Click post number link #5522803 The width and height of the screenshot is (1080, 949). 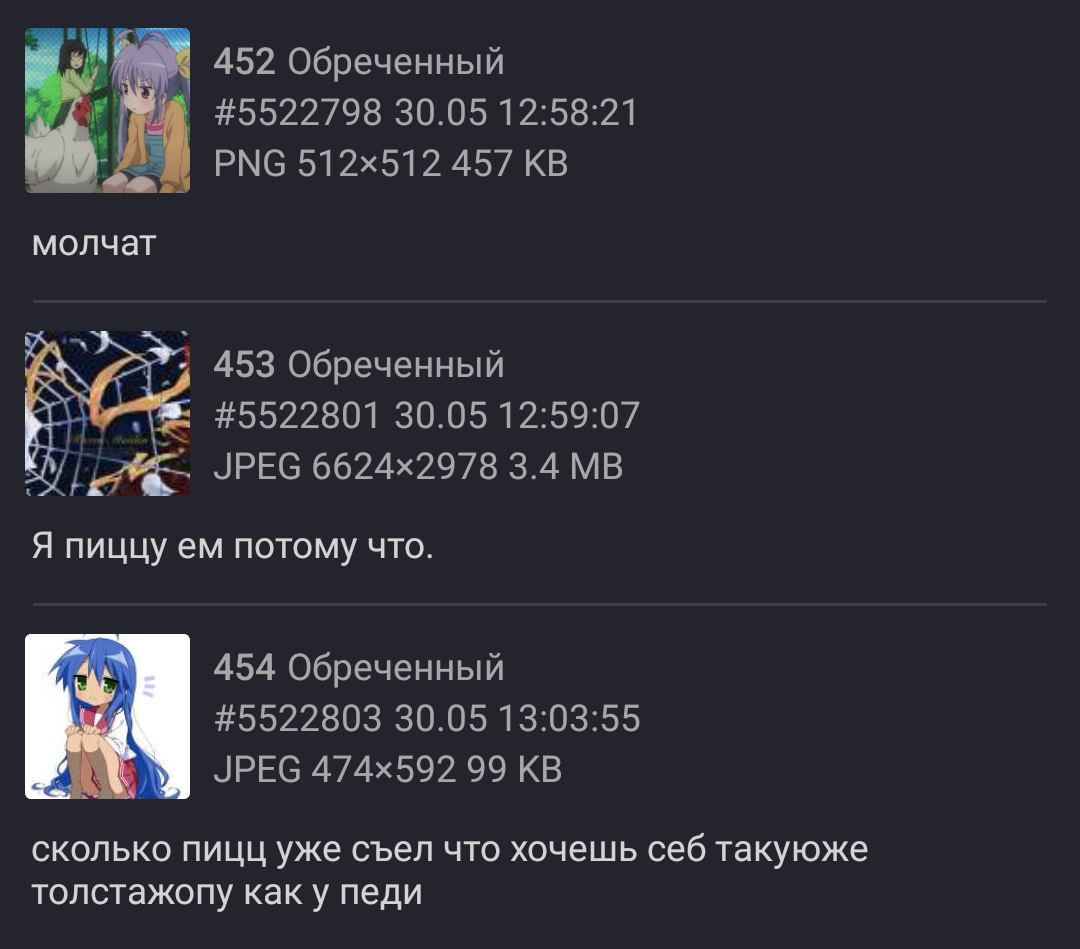tap(298, 718)
